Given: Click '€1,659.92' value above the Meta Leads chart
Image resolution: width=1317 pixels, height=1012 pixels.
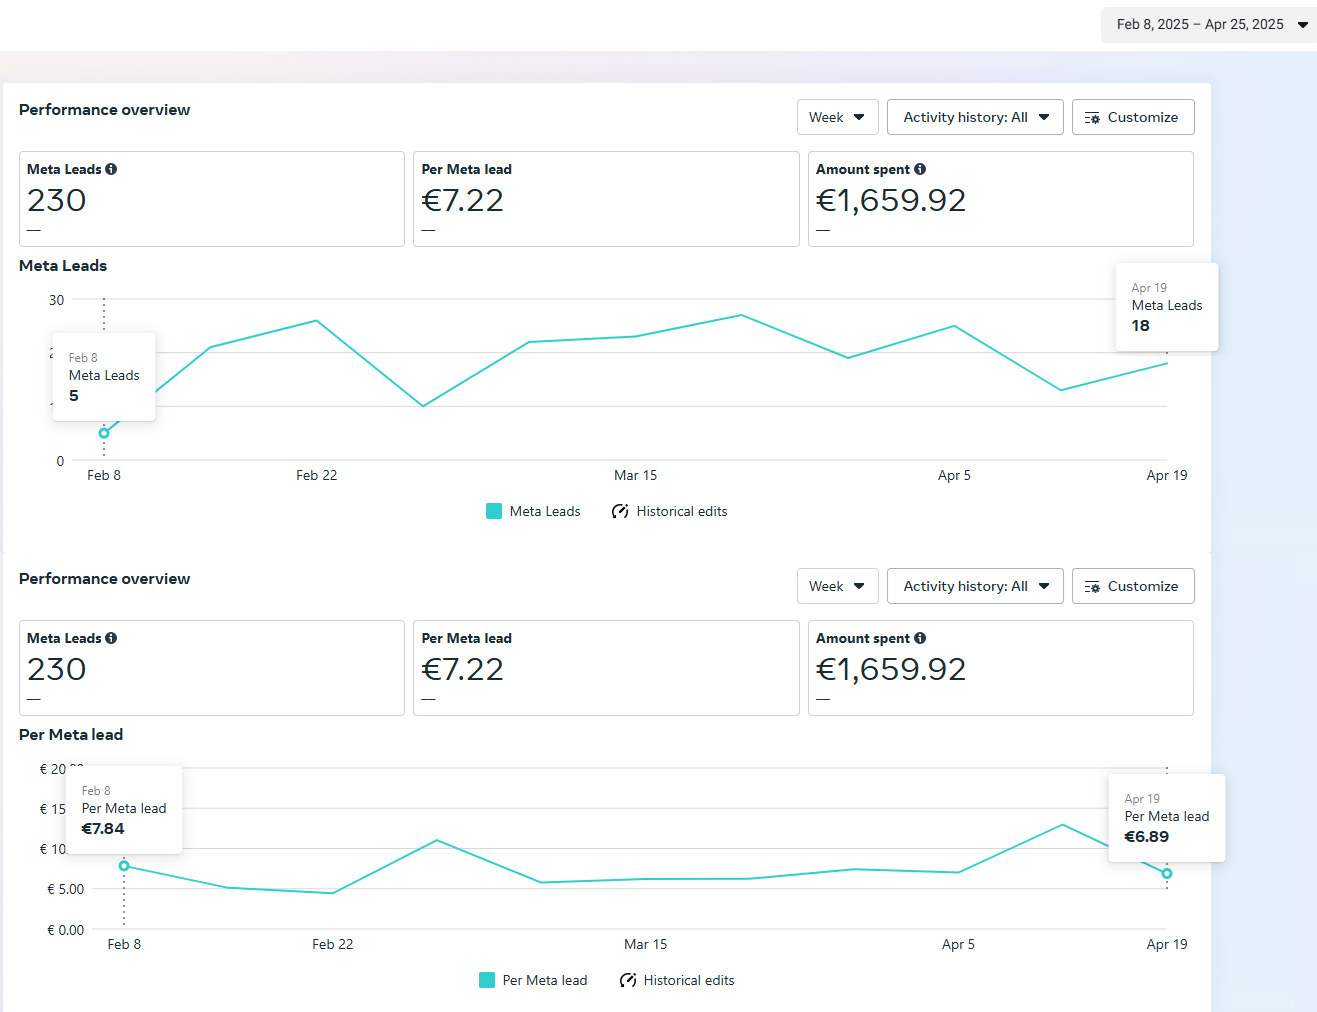Looking at the screenshot, I should (x=891, y=200).
